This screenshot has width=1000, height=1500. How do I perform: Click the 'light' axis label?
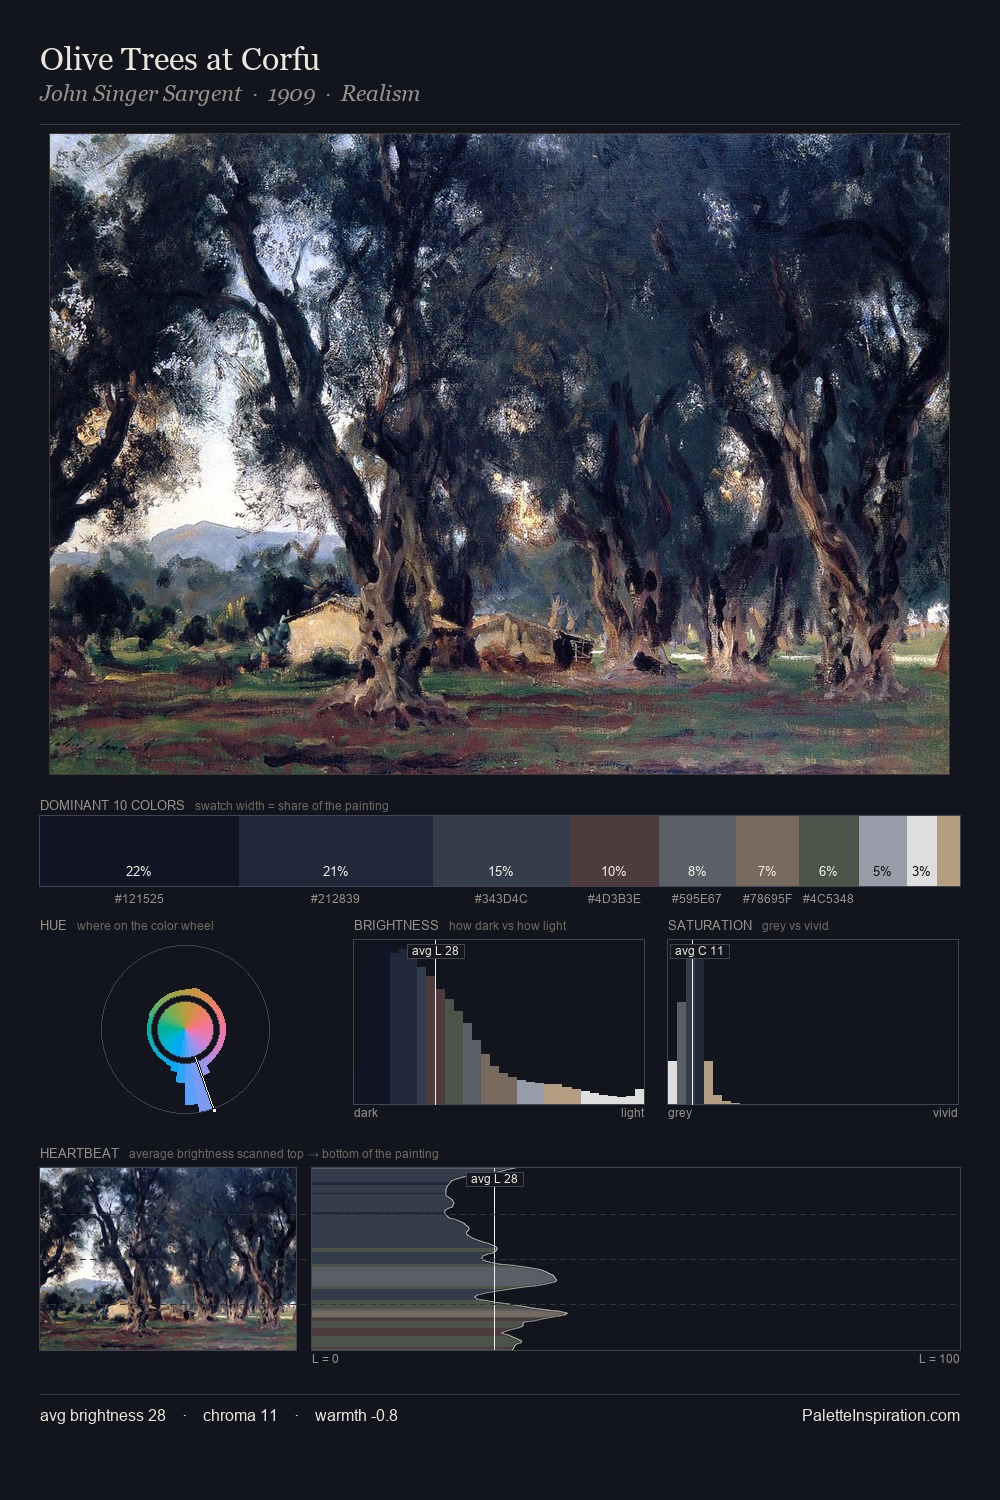click(633, 1113)
